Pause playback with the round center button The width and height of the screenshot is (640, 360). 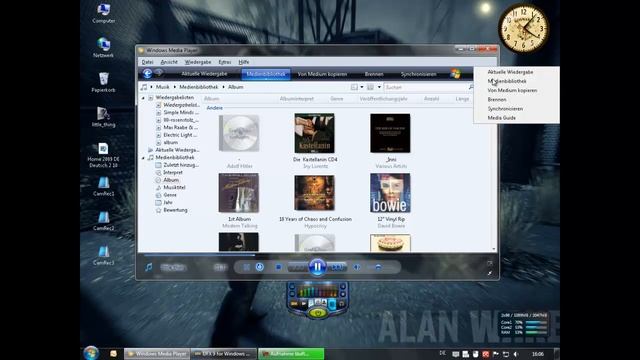pos(317,267)
